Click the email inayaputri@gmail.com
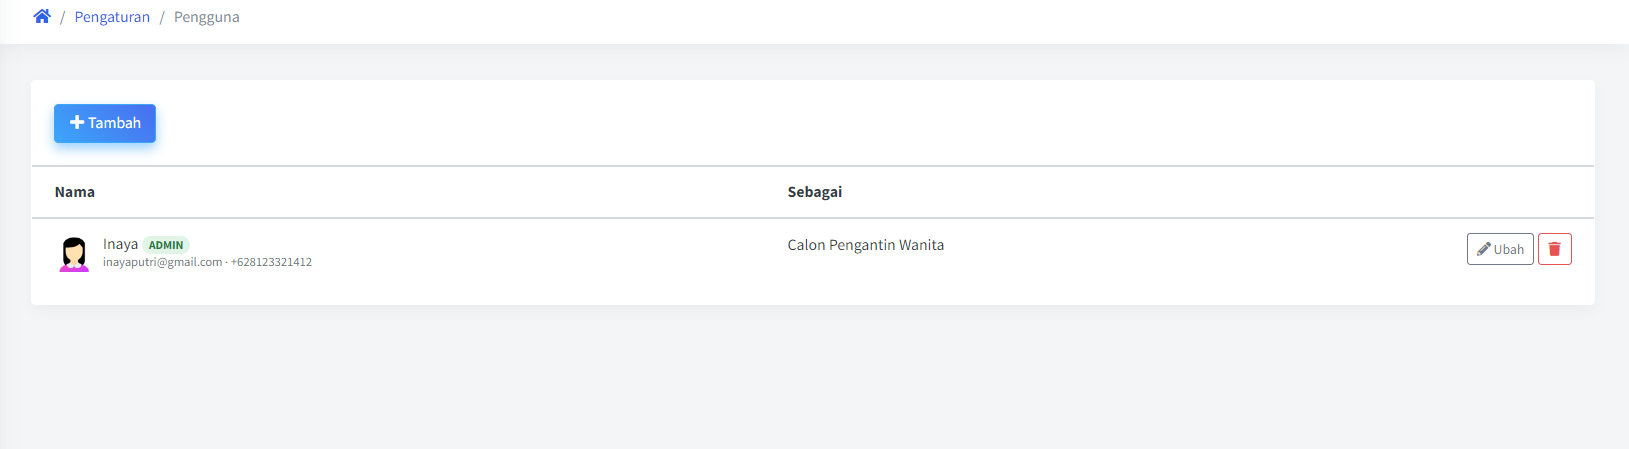Screen dimensions: 1629x449 [x=162, y=262]
